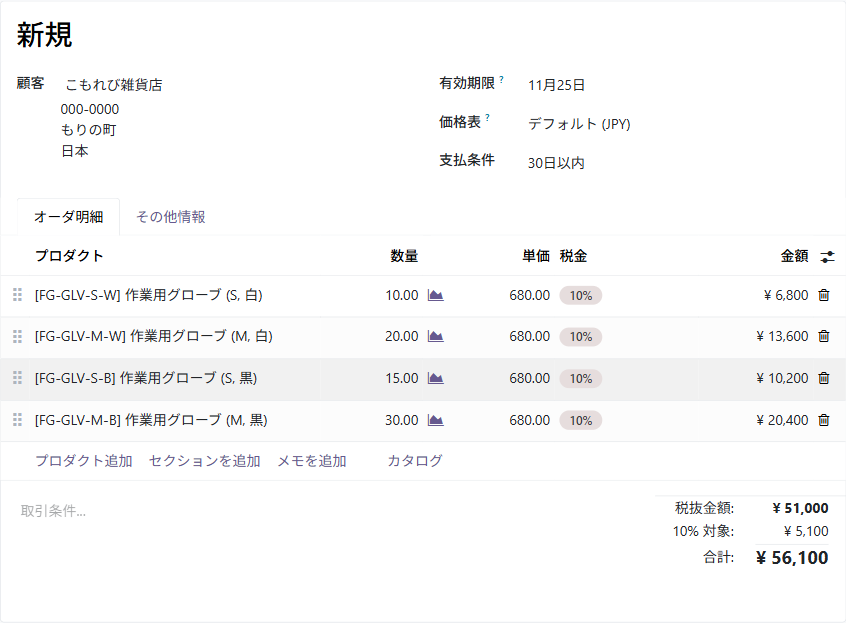
Task: Click the 税金 column header
Action: click(x=573, y=256)
